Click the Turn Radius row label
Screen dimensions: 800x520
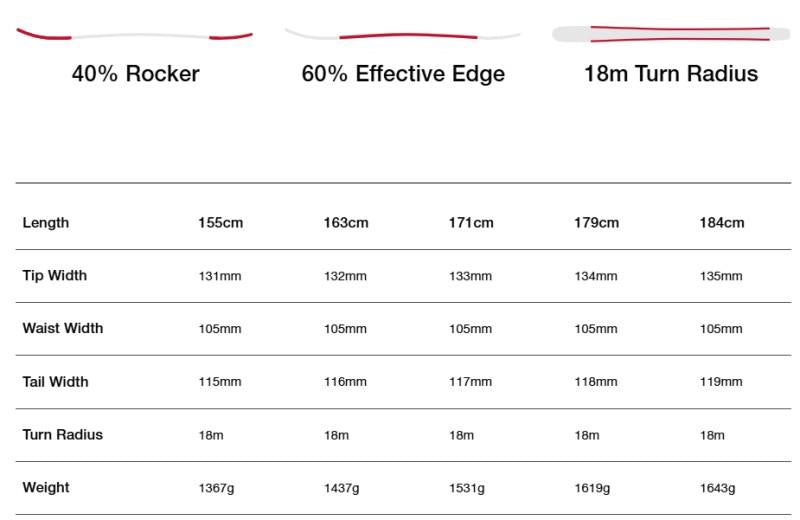(63, 435)
